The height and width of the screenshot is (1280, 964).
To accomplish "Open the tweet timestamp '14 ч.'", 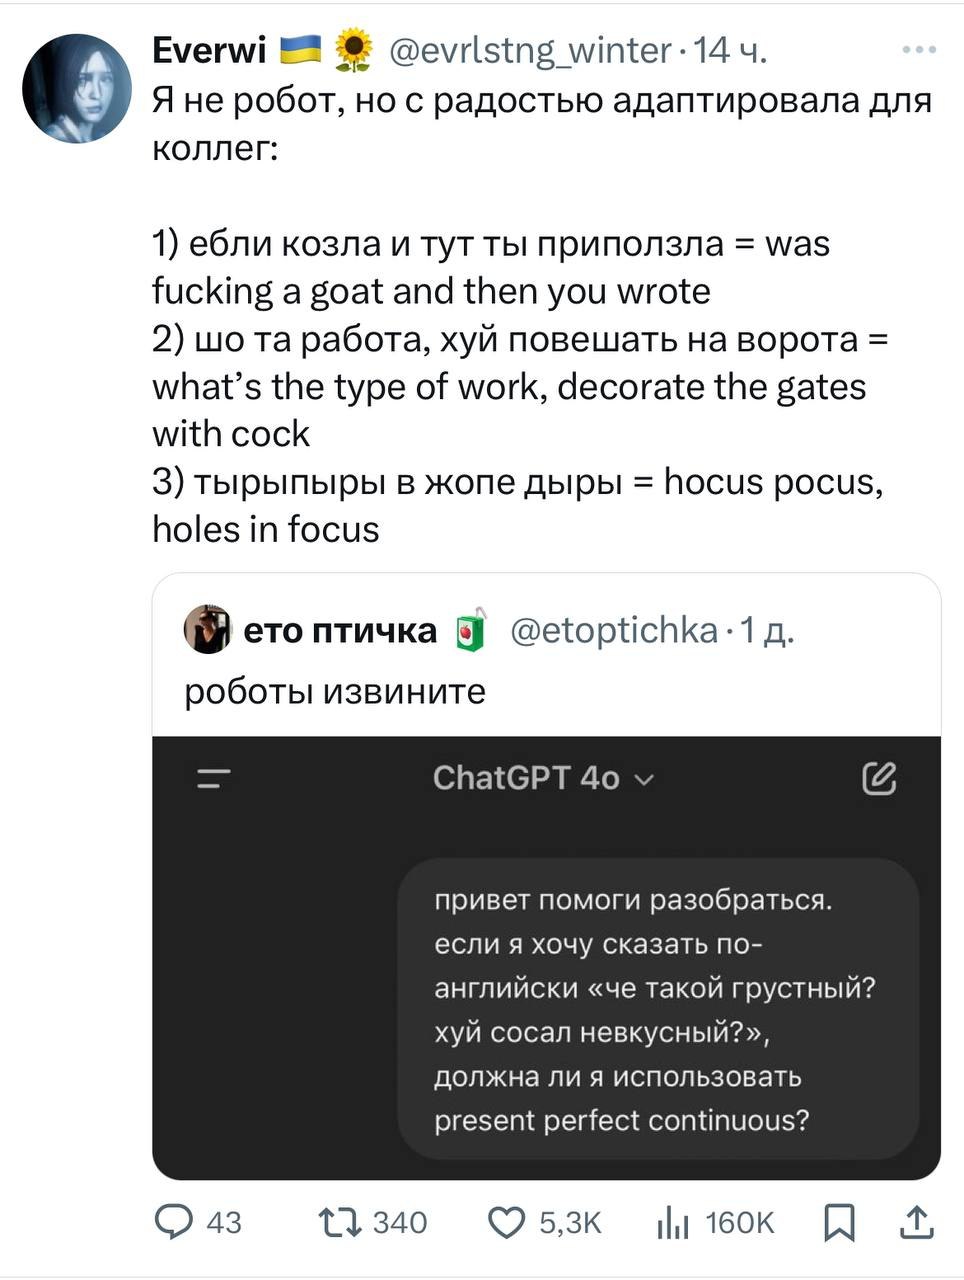I will [x=729, y=50].
